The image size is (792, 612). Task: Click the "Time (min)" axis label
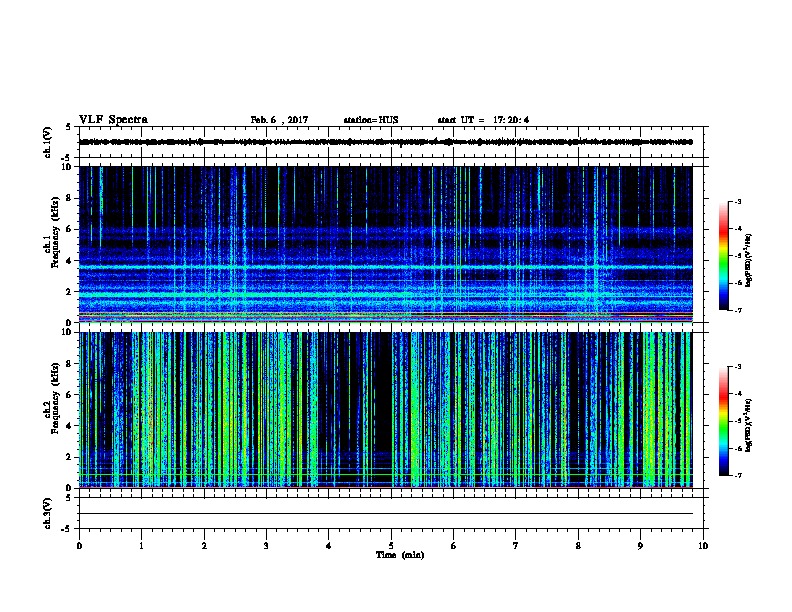400,555
